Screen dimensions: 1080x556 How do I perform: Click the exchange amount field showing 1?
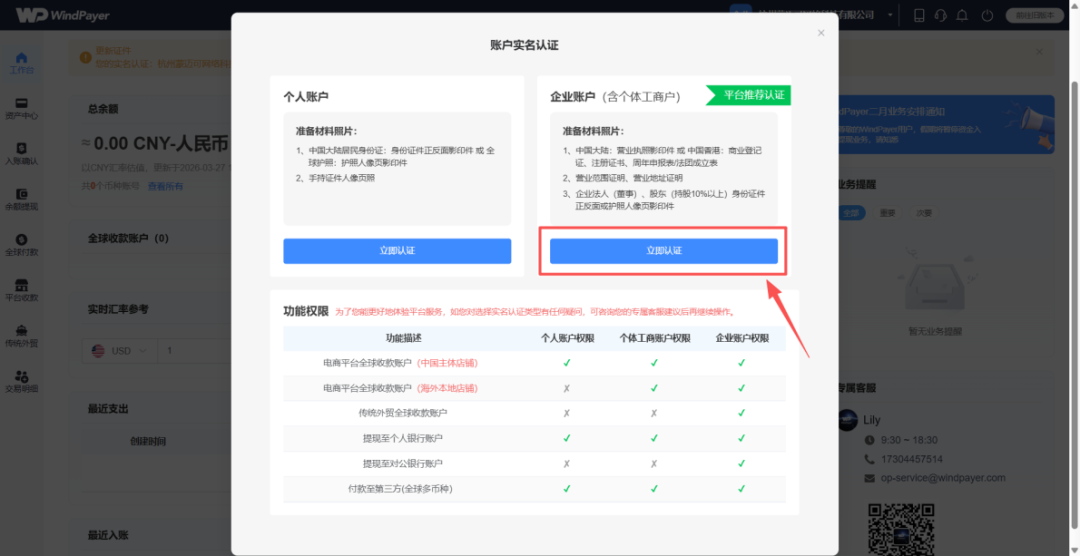194,351
